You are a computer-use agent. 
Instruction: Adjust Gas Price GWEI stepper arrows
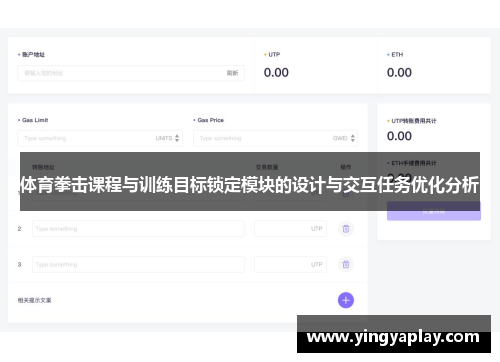tap(353, 138)
